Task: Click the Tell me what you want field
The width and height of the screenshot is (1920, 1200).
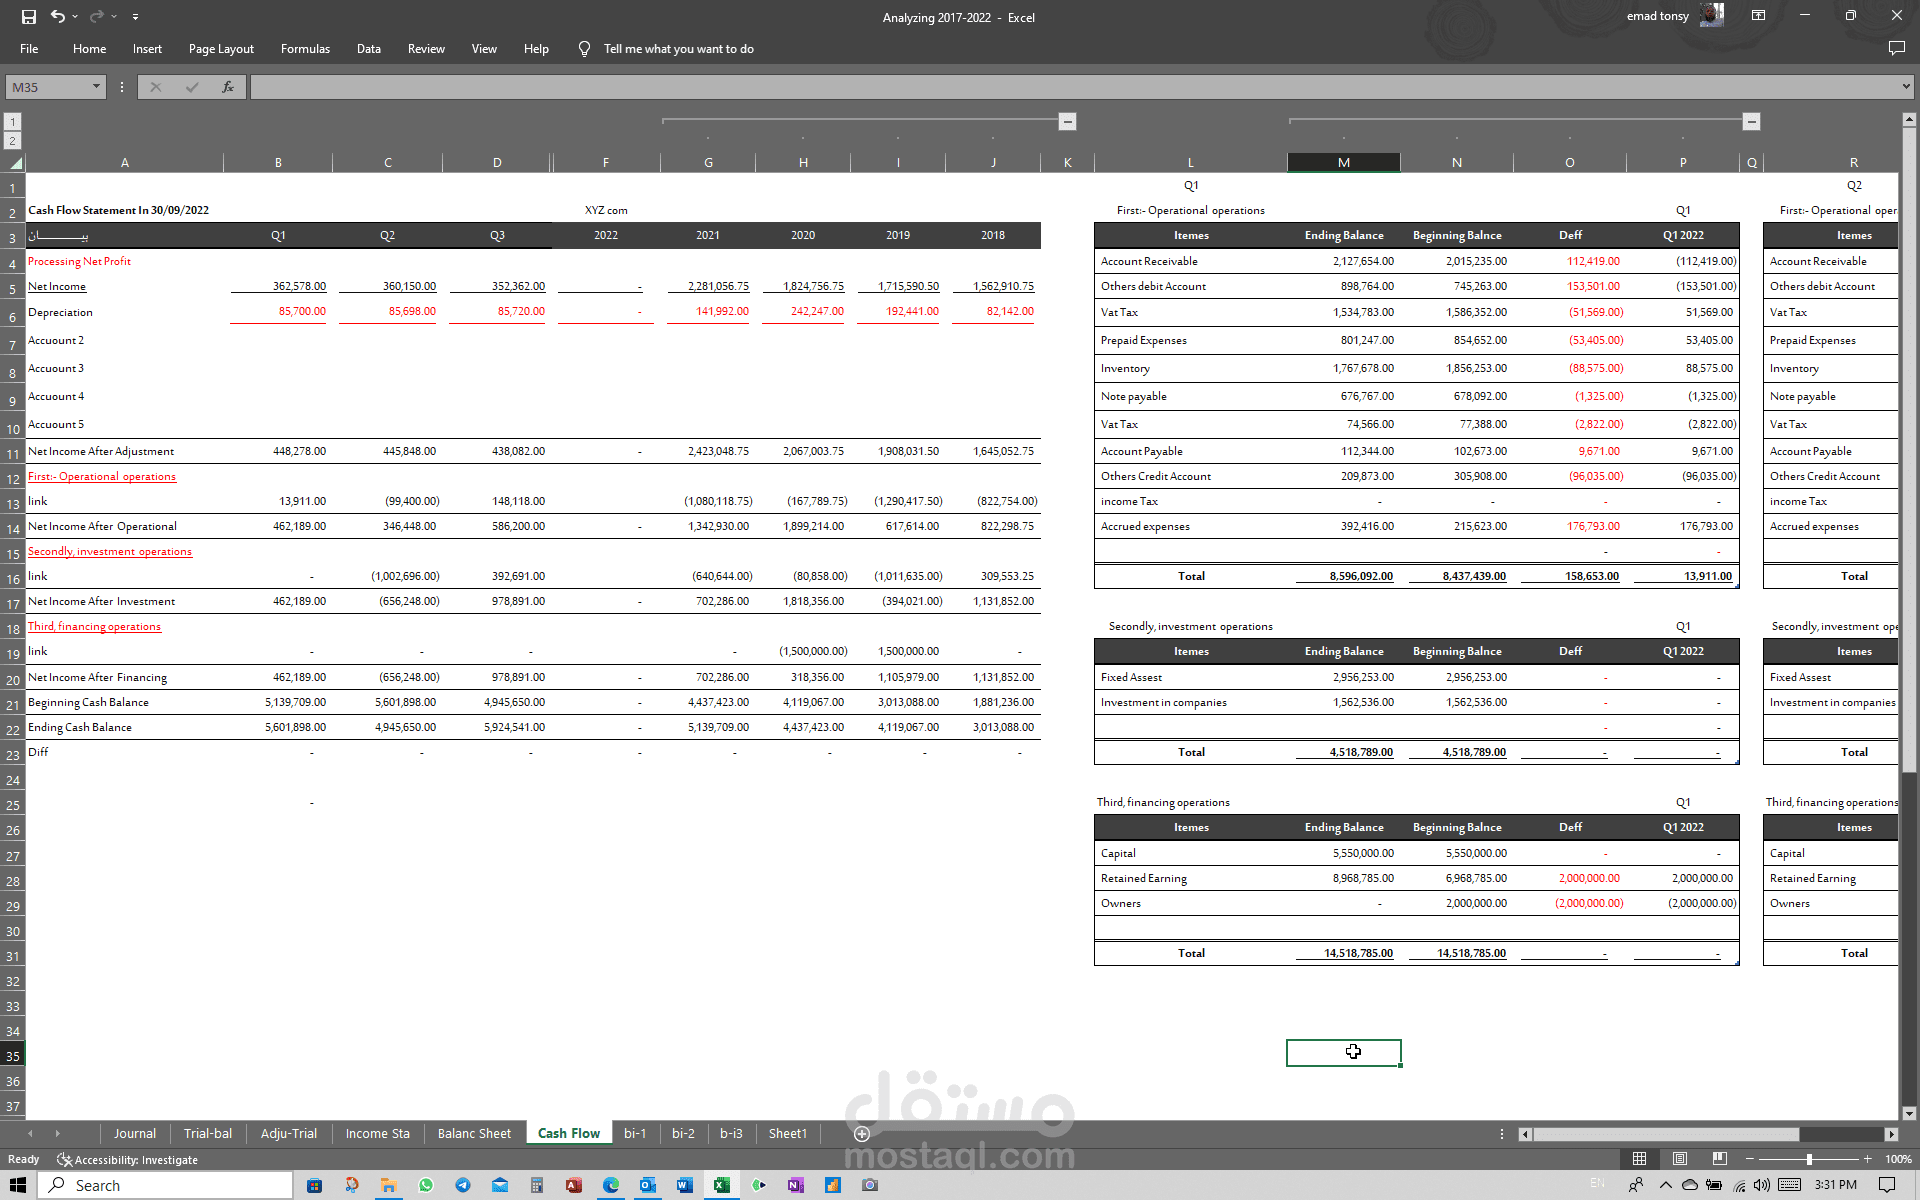Action: click(x=678, y=48)
